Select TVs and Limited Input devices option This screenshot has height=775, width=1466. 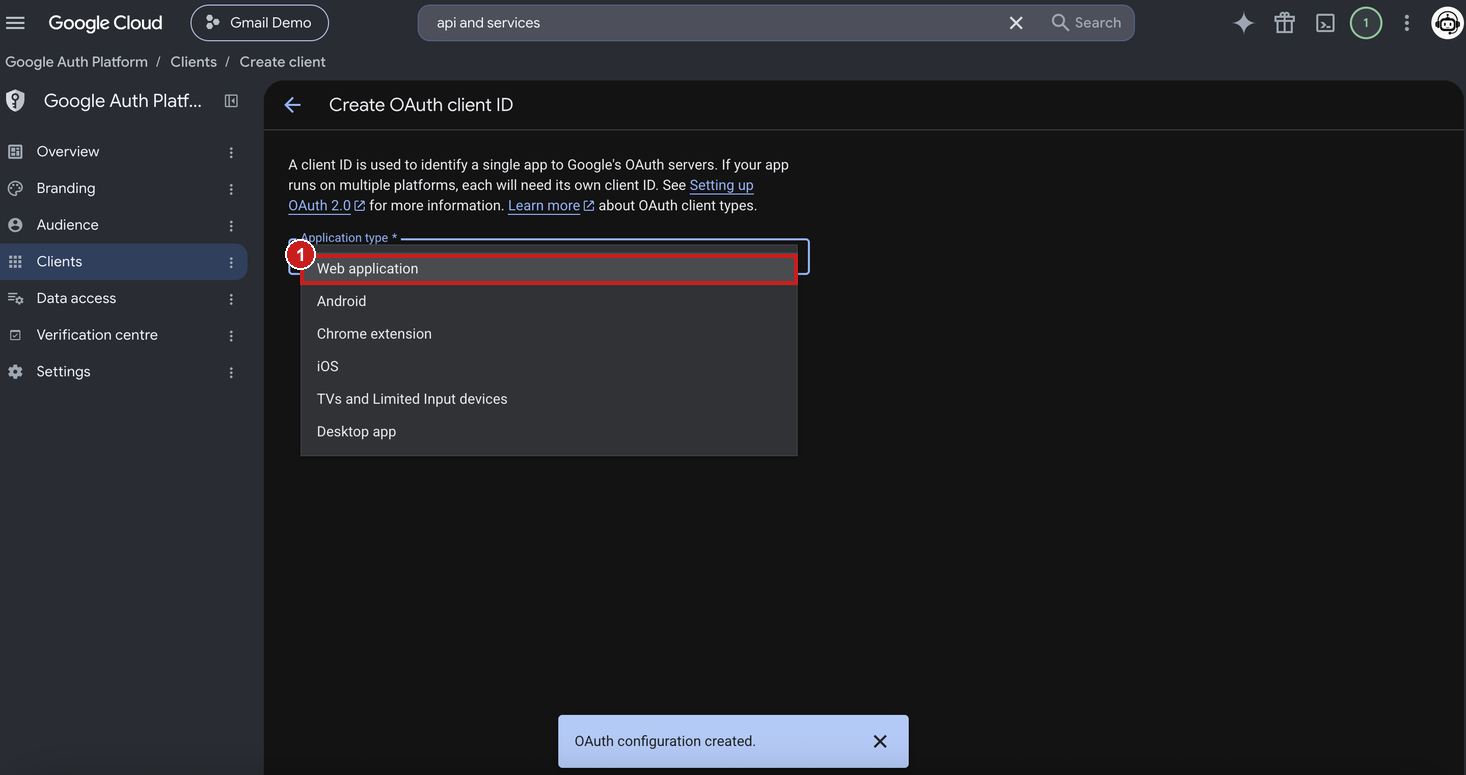click(549, 399)
